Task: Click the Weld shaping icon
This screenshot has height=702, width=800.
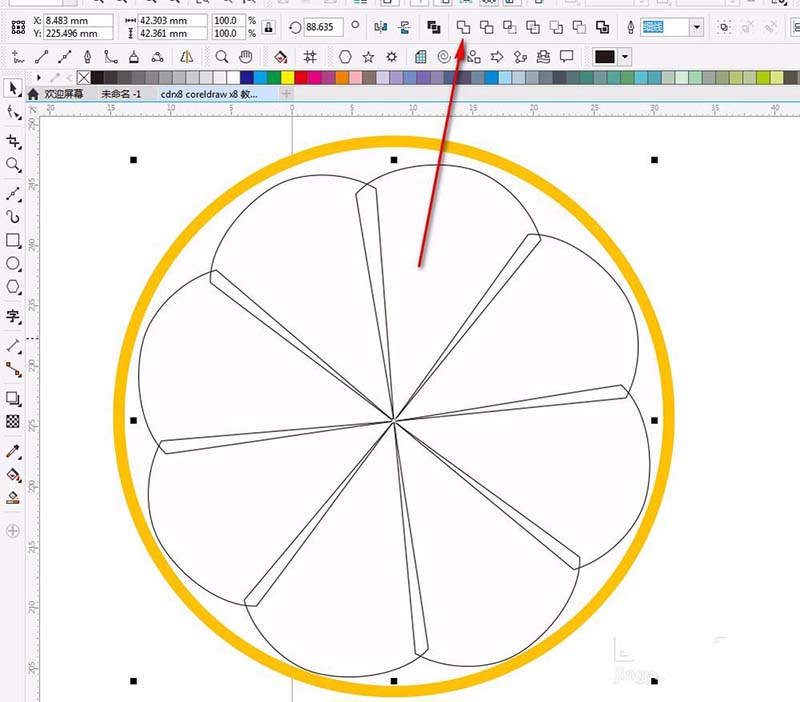Action: 463,27
